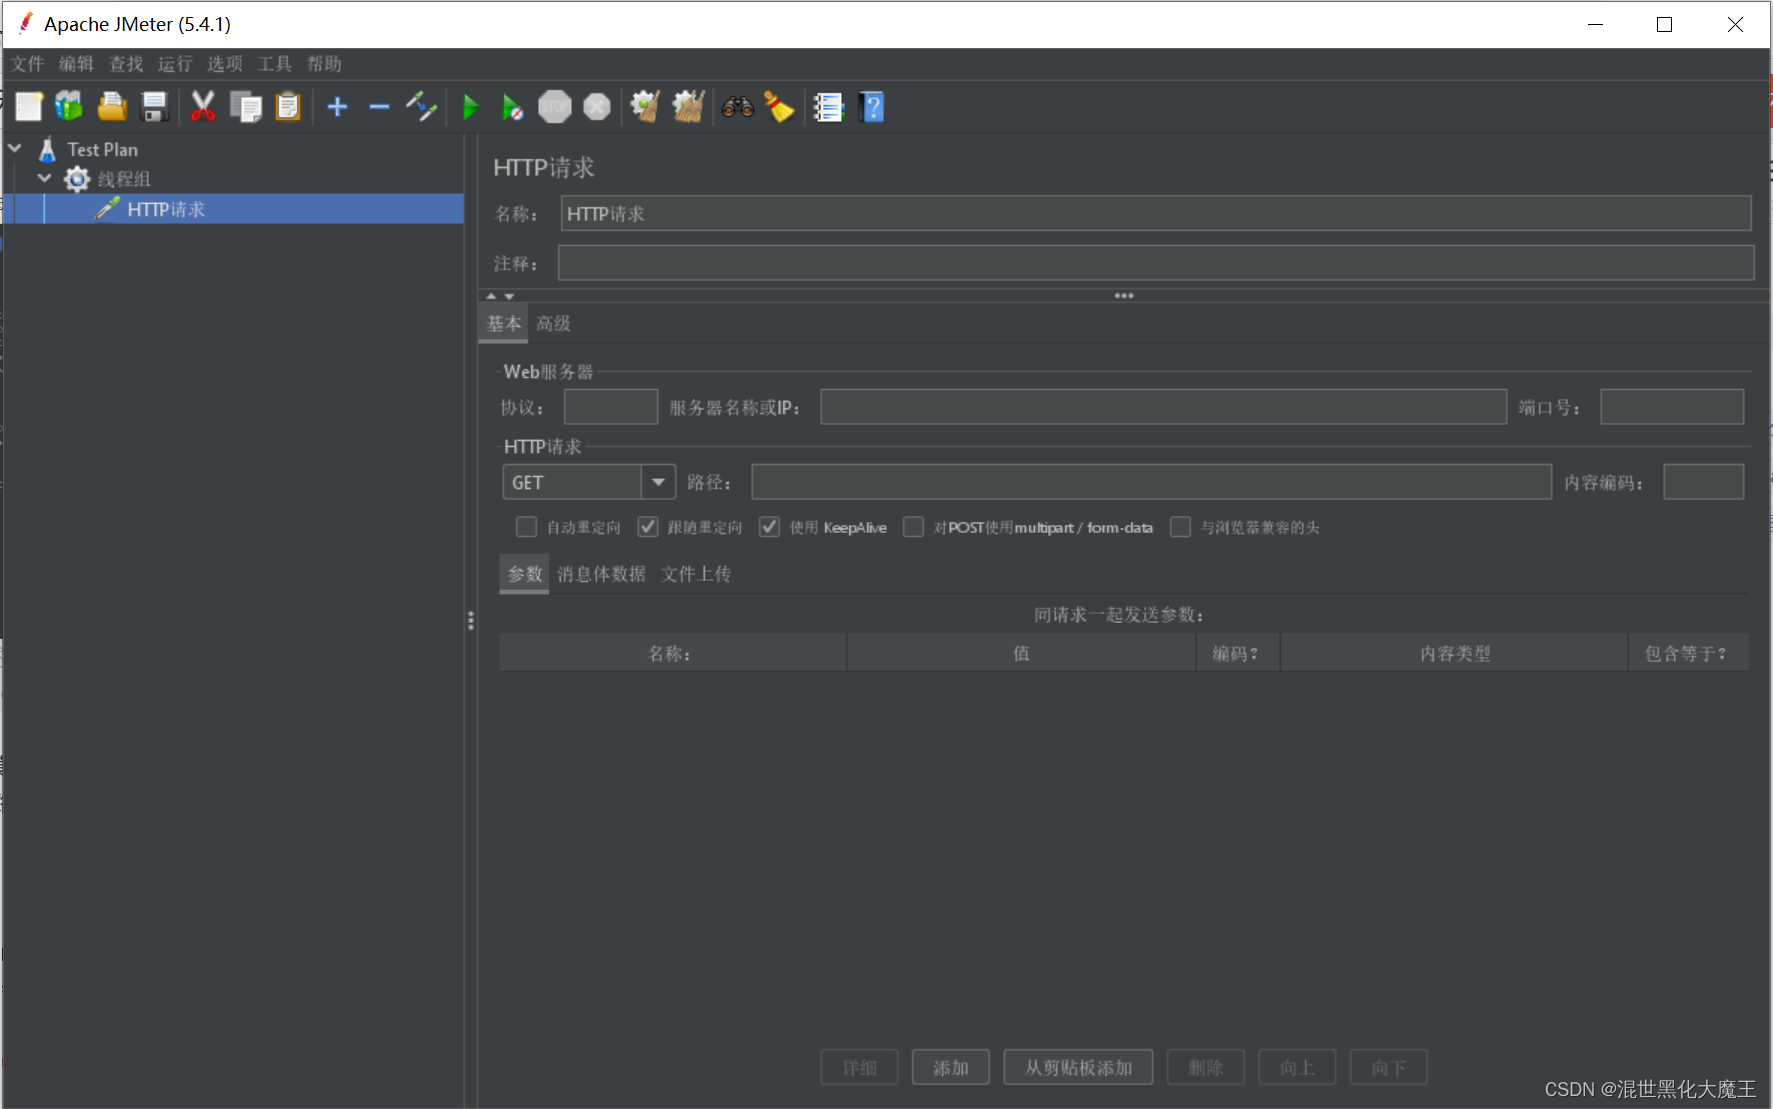The image size is (1773, 1109).
Task: Collapse all nodes with minus icon
Action: point(379,106)
